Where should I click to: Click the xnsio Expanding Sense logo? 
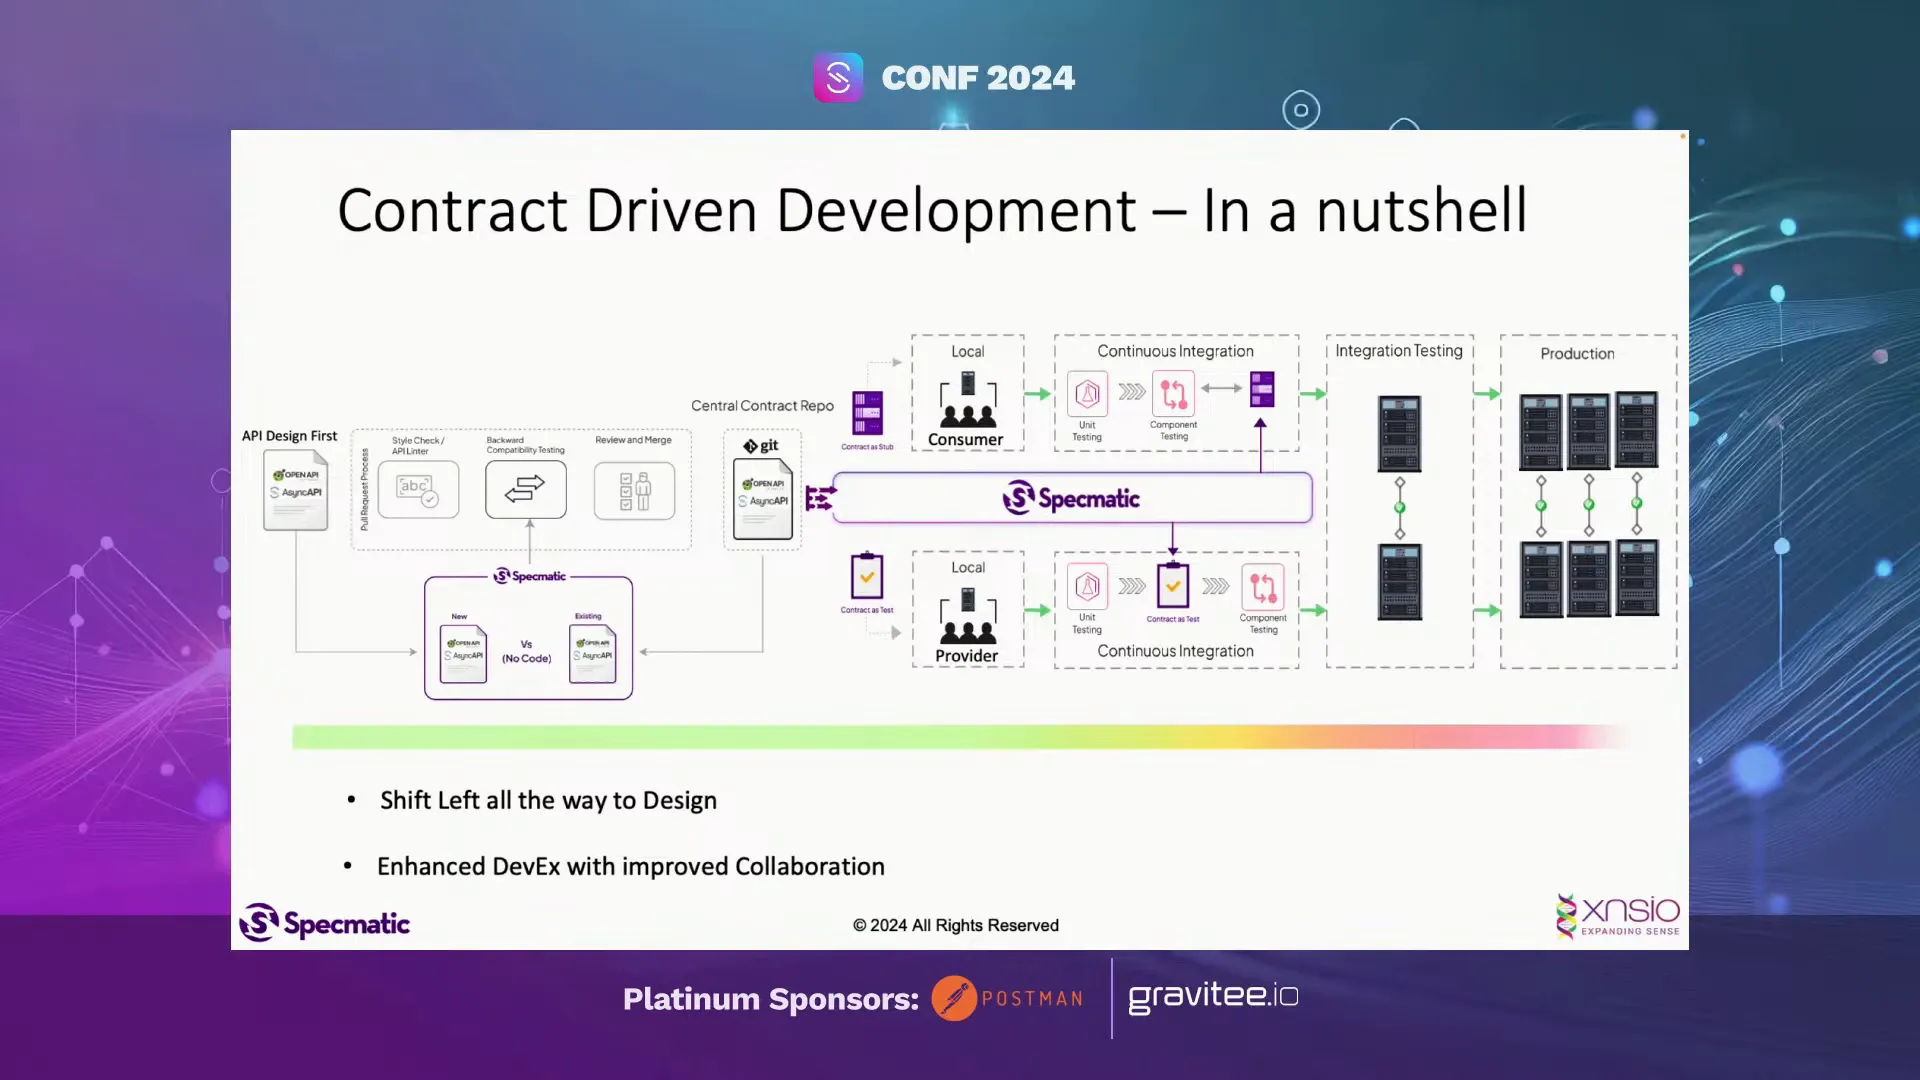[x=1617, y=915]
